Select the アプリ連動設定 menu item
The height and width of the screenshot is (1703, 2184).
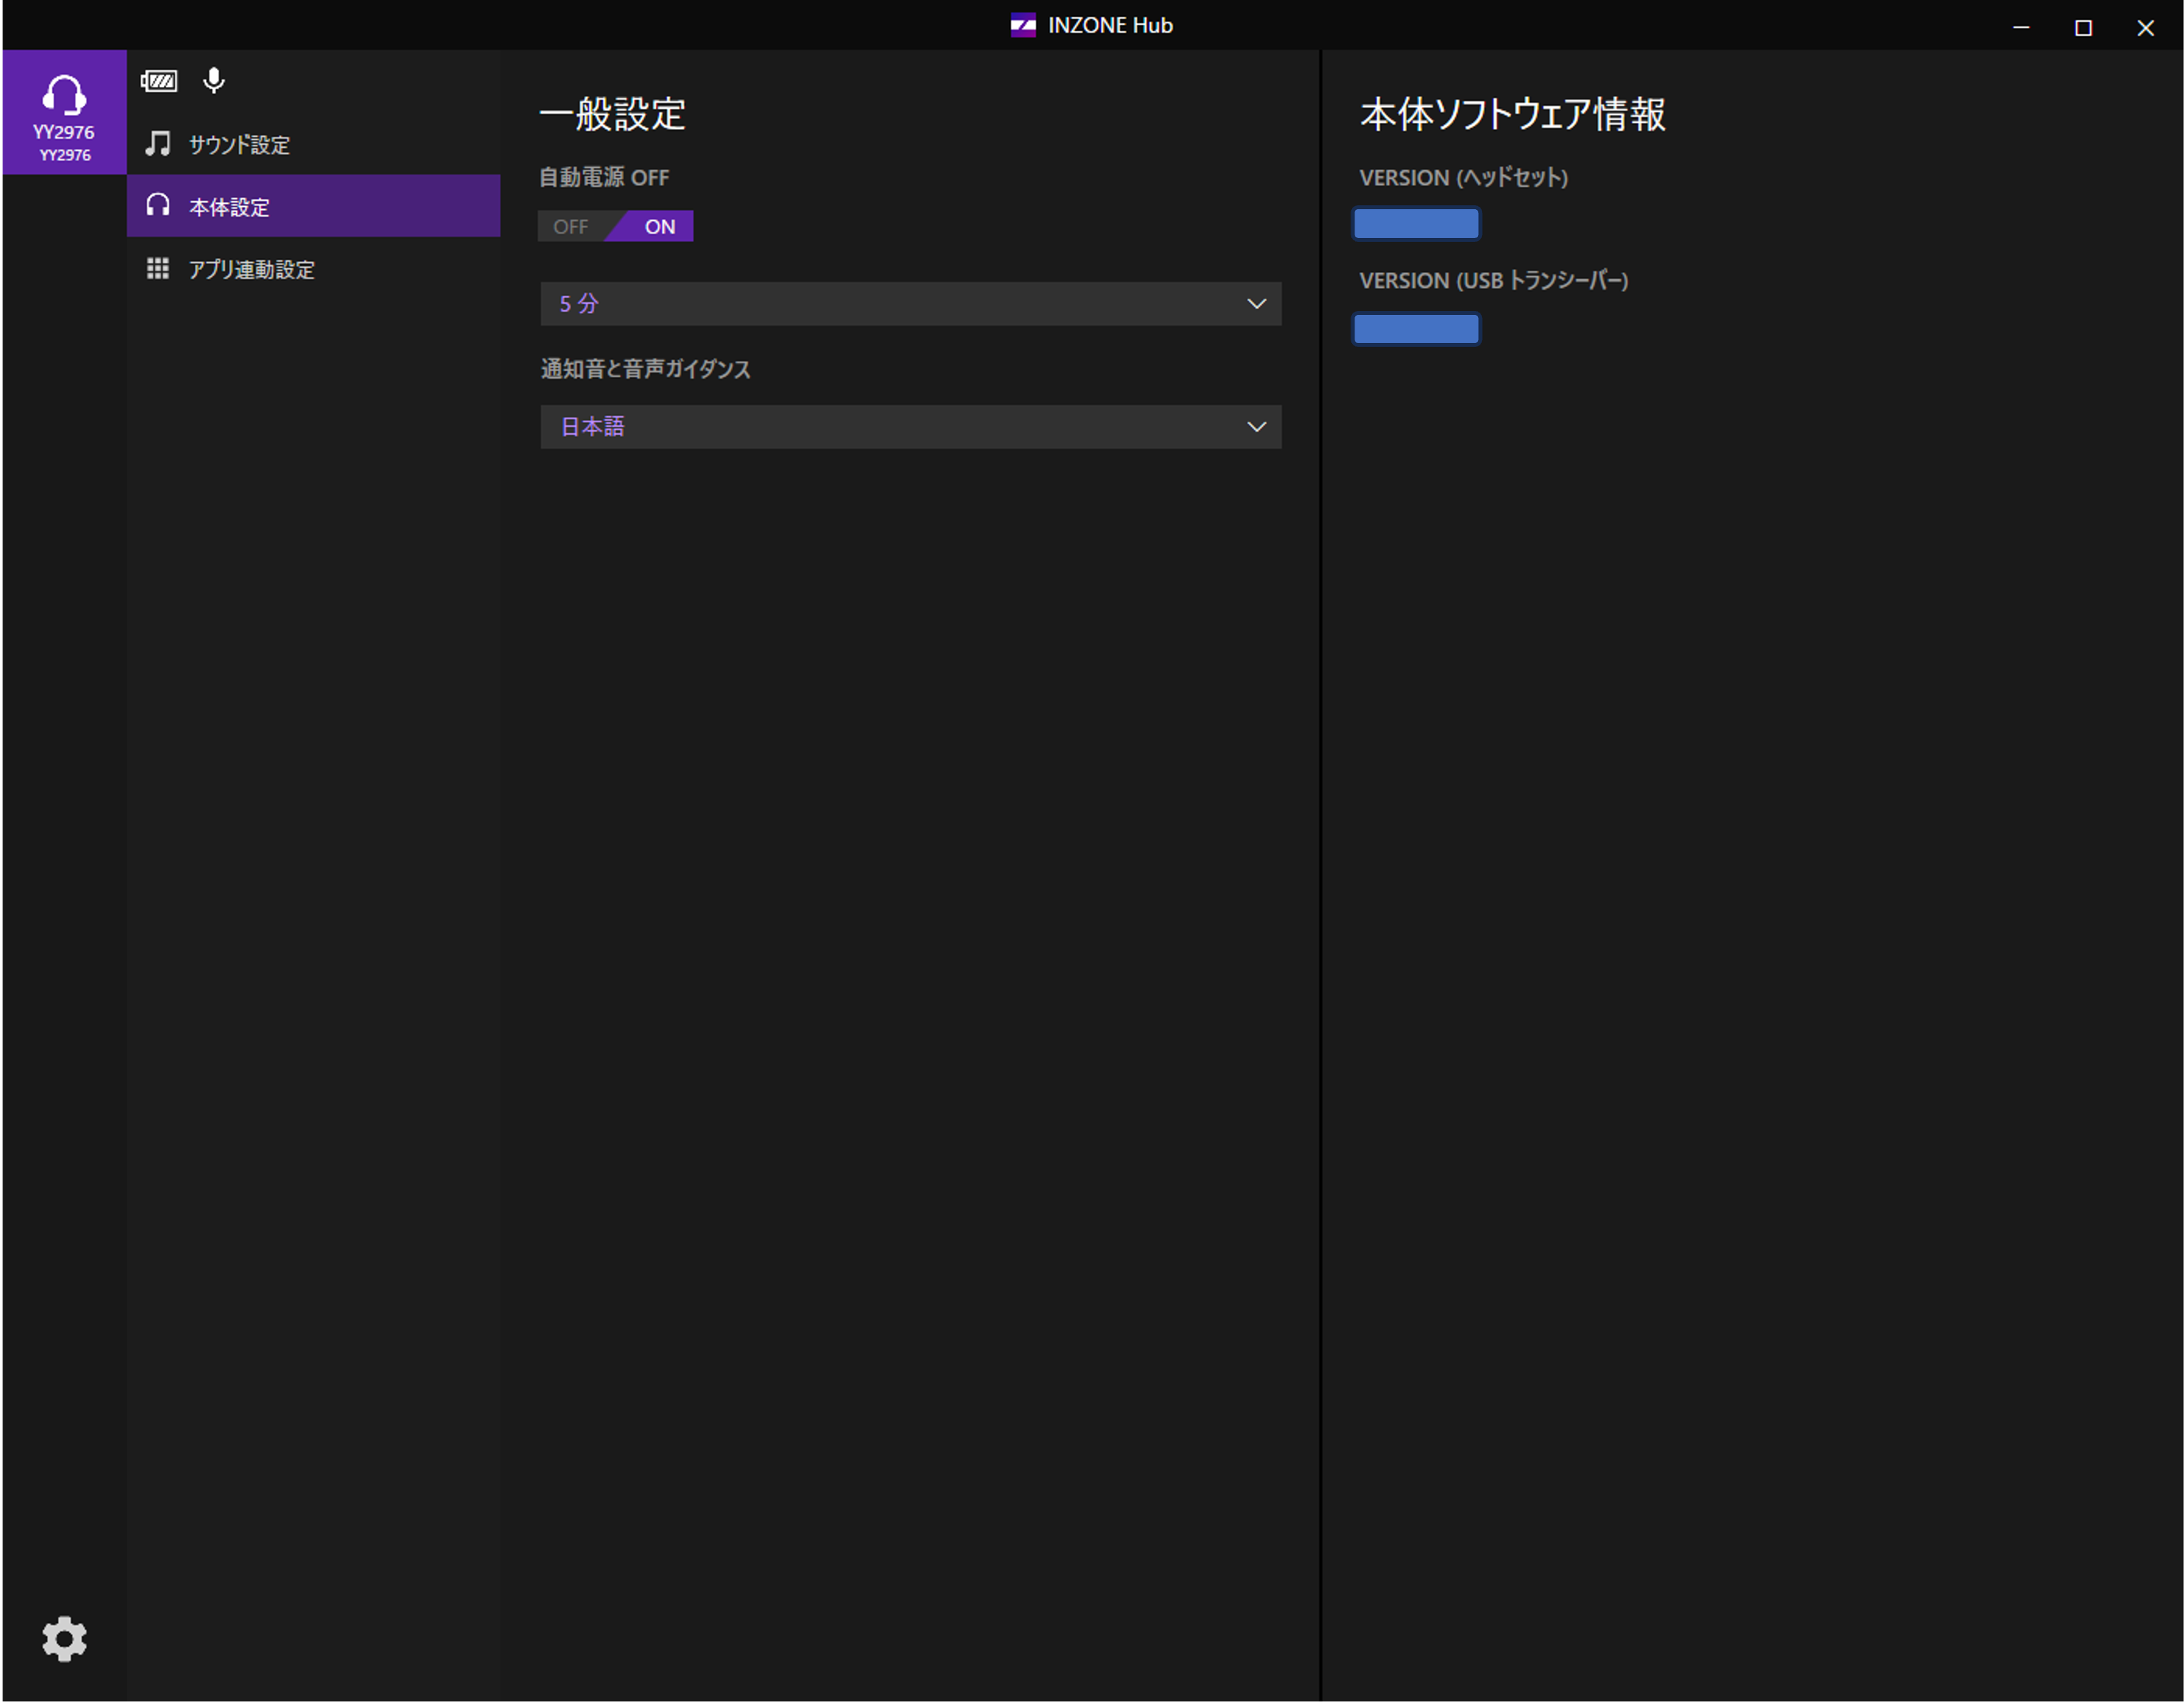252,270
